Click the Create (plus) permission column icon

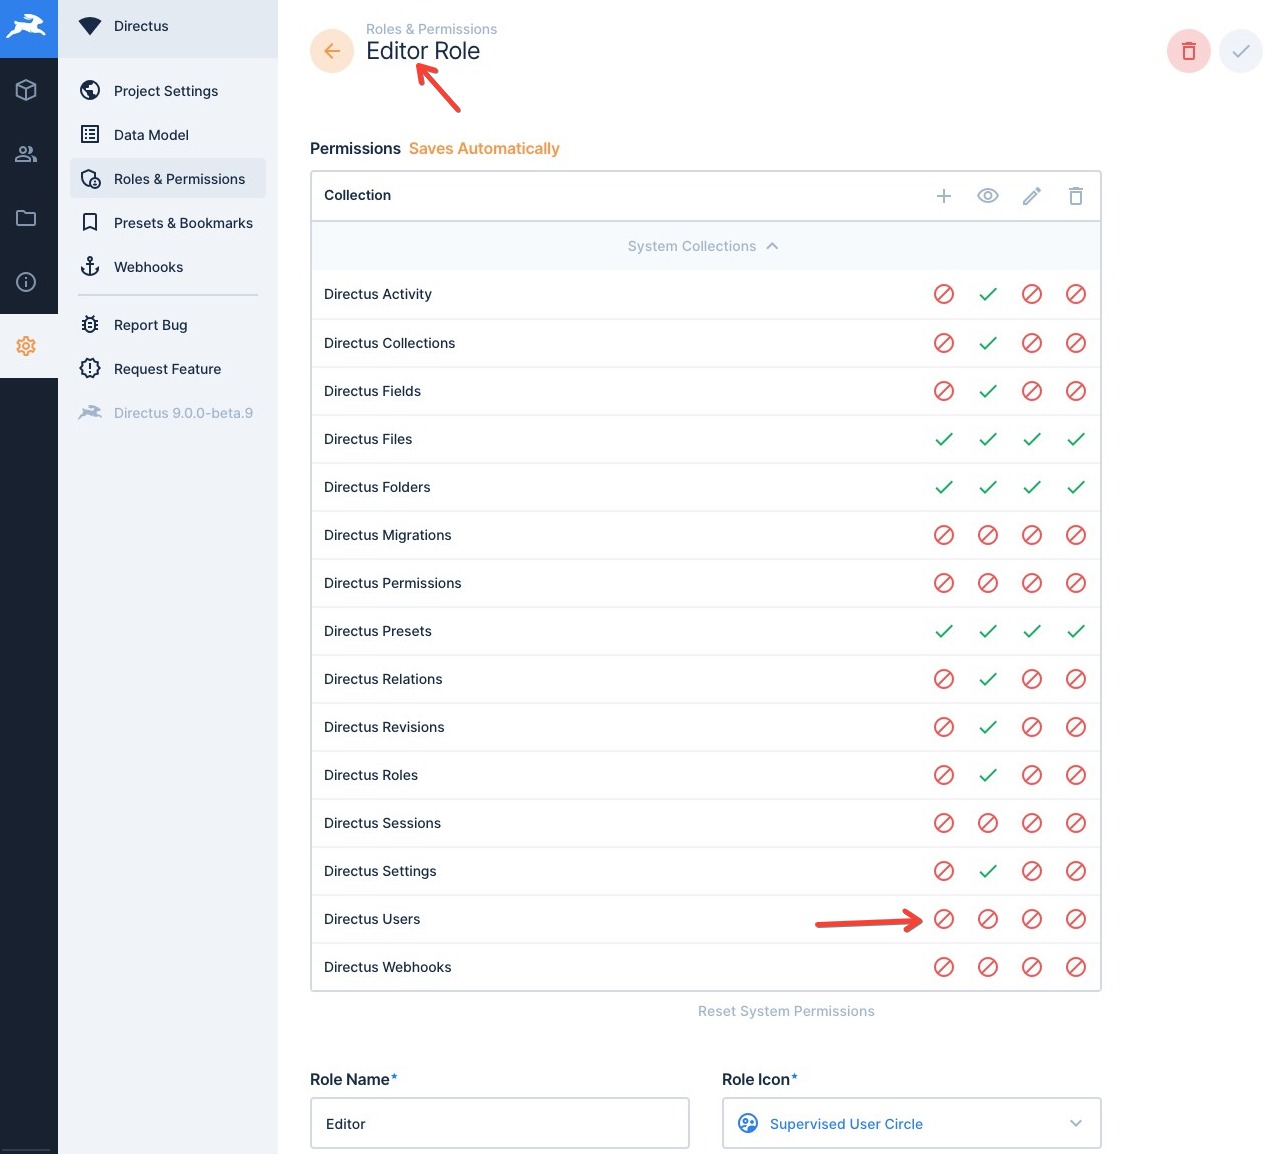pyautogui.click(x=944, y=196)
